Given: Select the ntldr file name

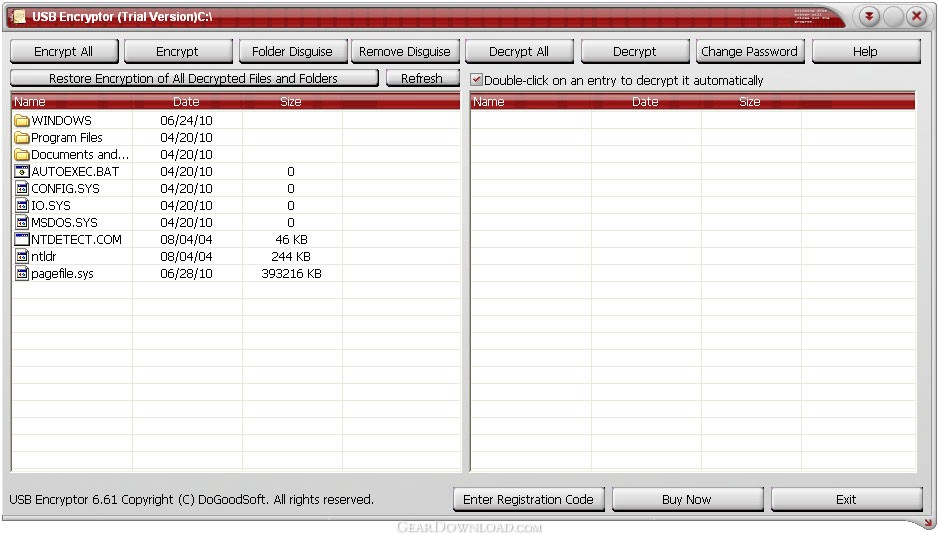Looking at the screenshot, I should (x=44, y=256).
